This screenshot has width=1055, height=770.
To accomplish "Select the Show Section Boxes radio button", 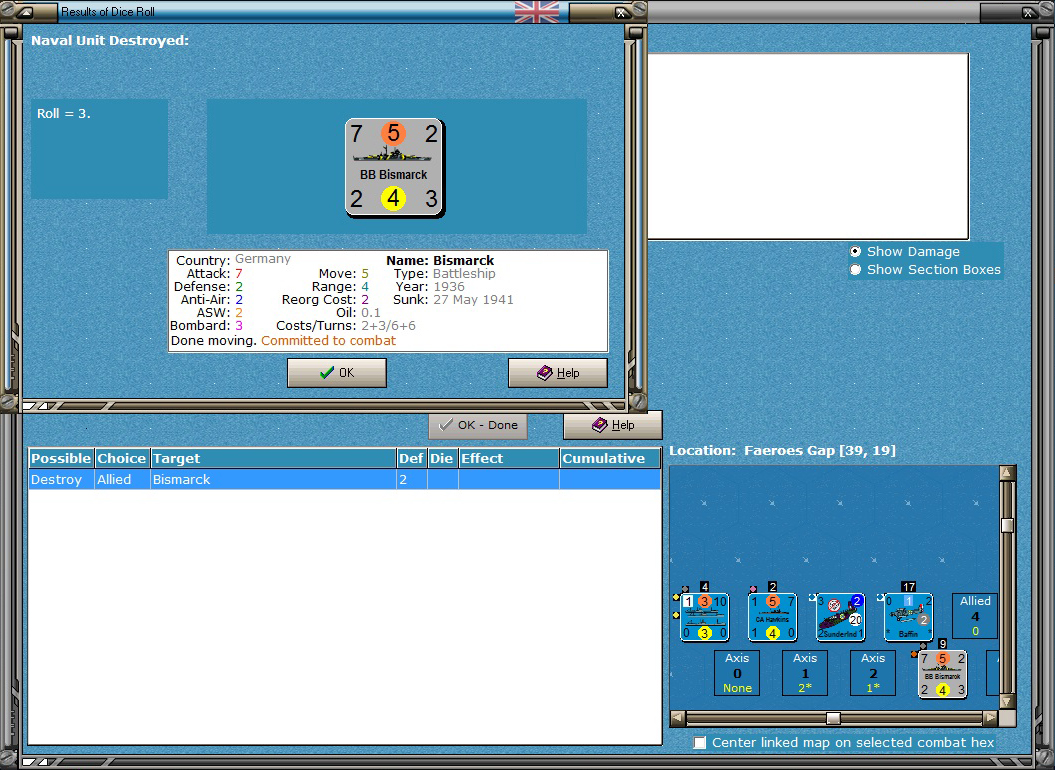I will pyautogui.click(x=855, y=270).
